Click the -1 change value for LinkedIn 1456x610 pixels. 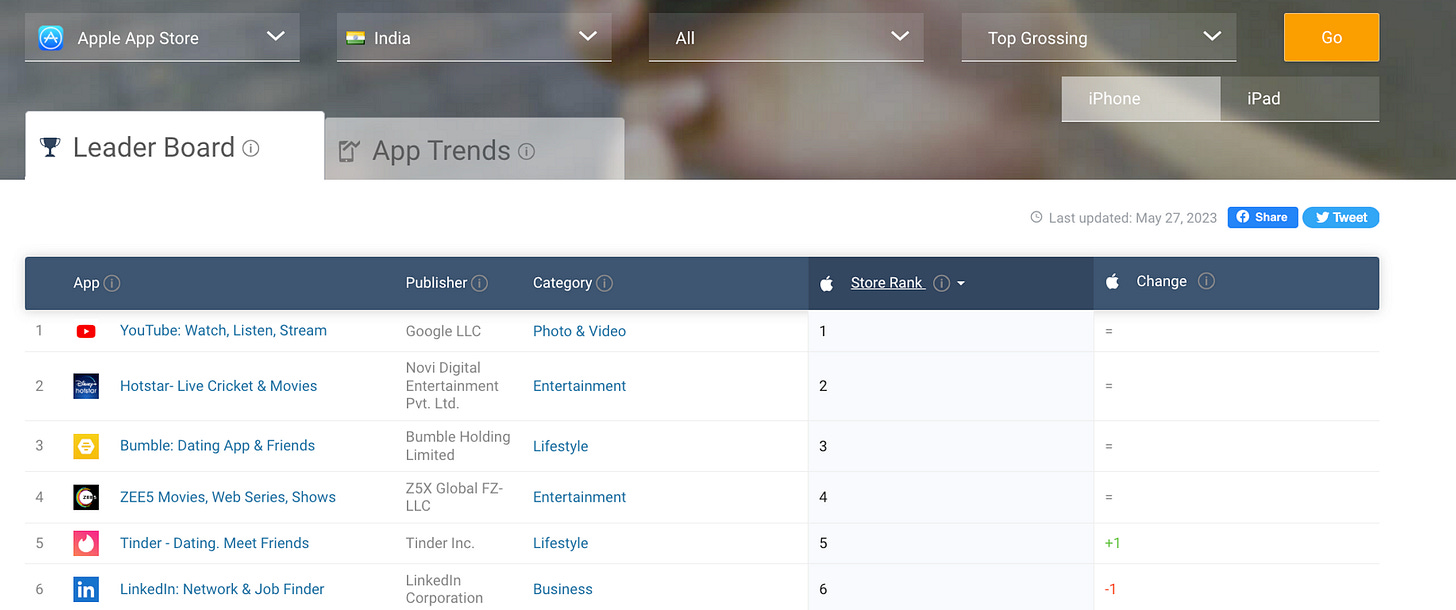point(1110,589)
